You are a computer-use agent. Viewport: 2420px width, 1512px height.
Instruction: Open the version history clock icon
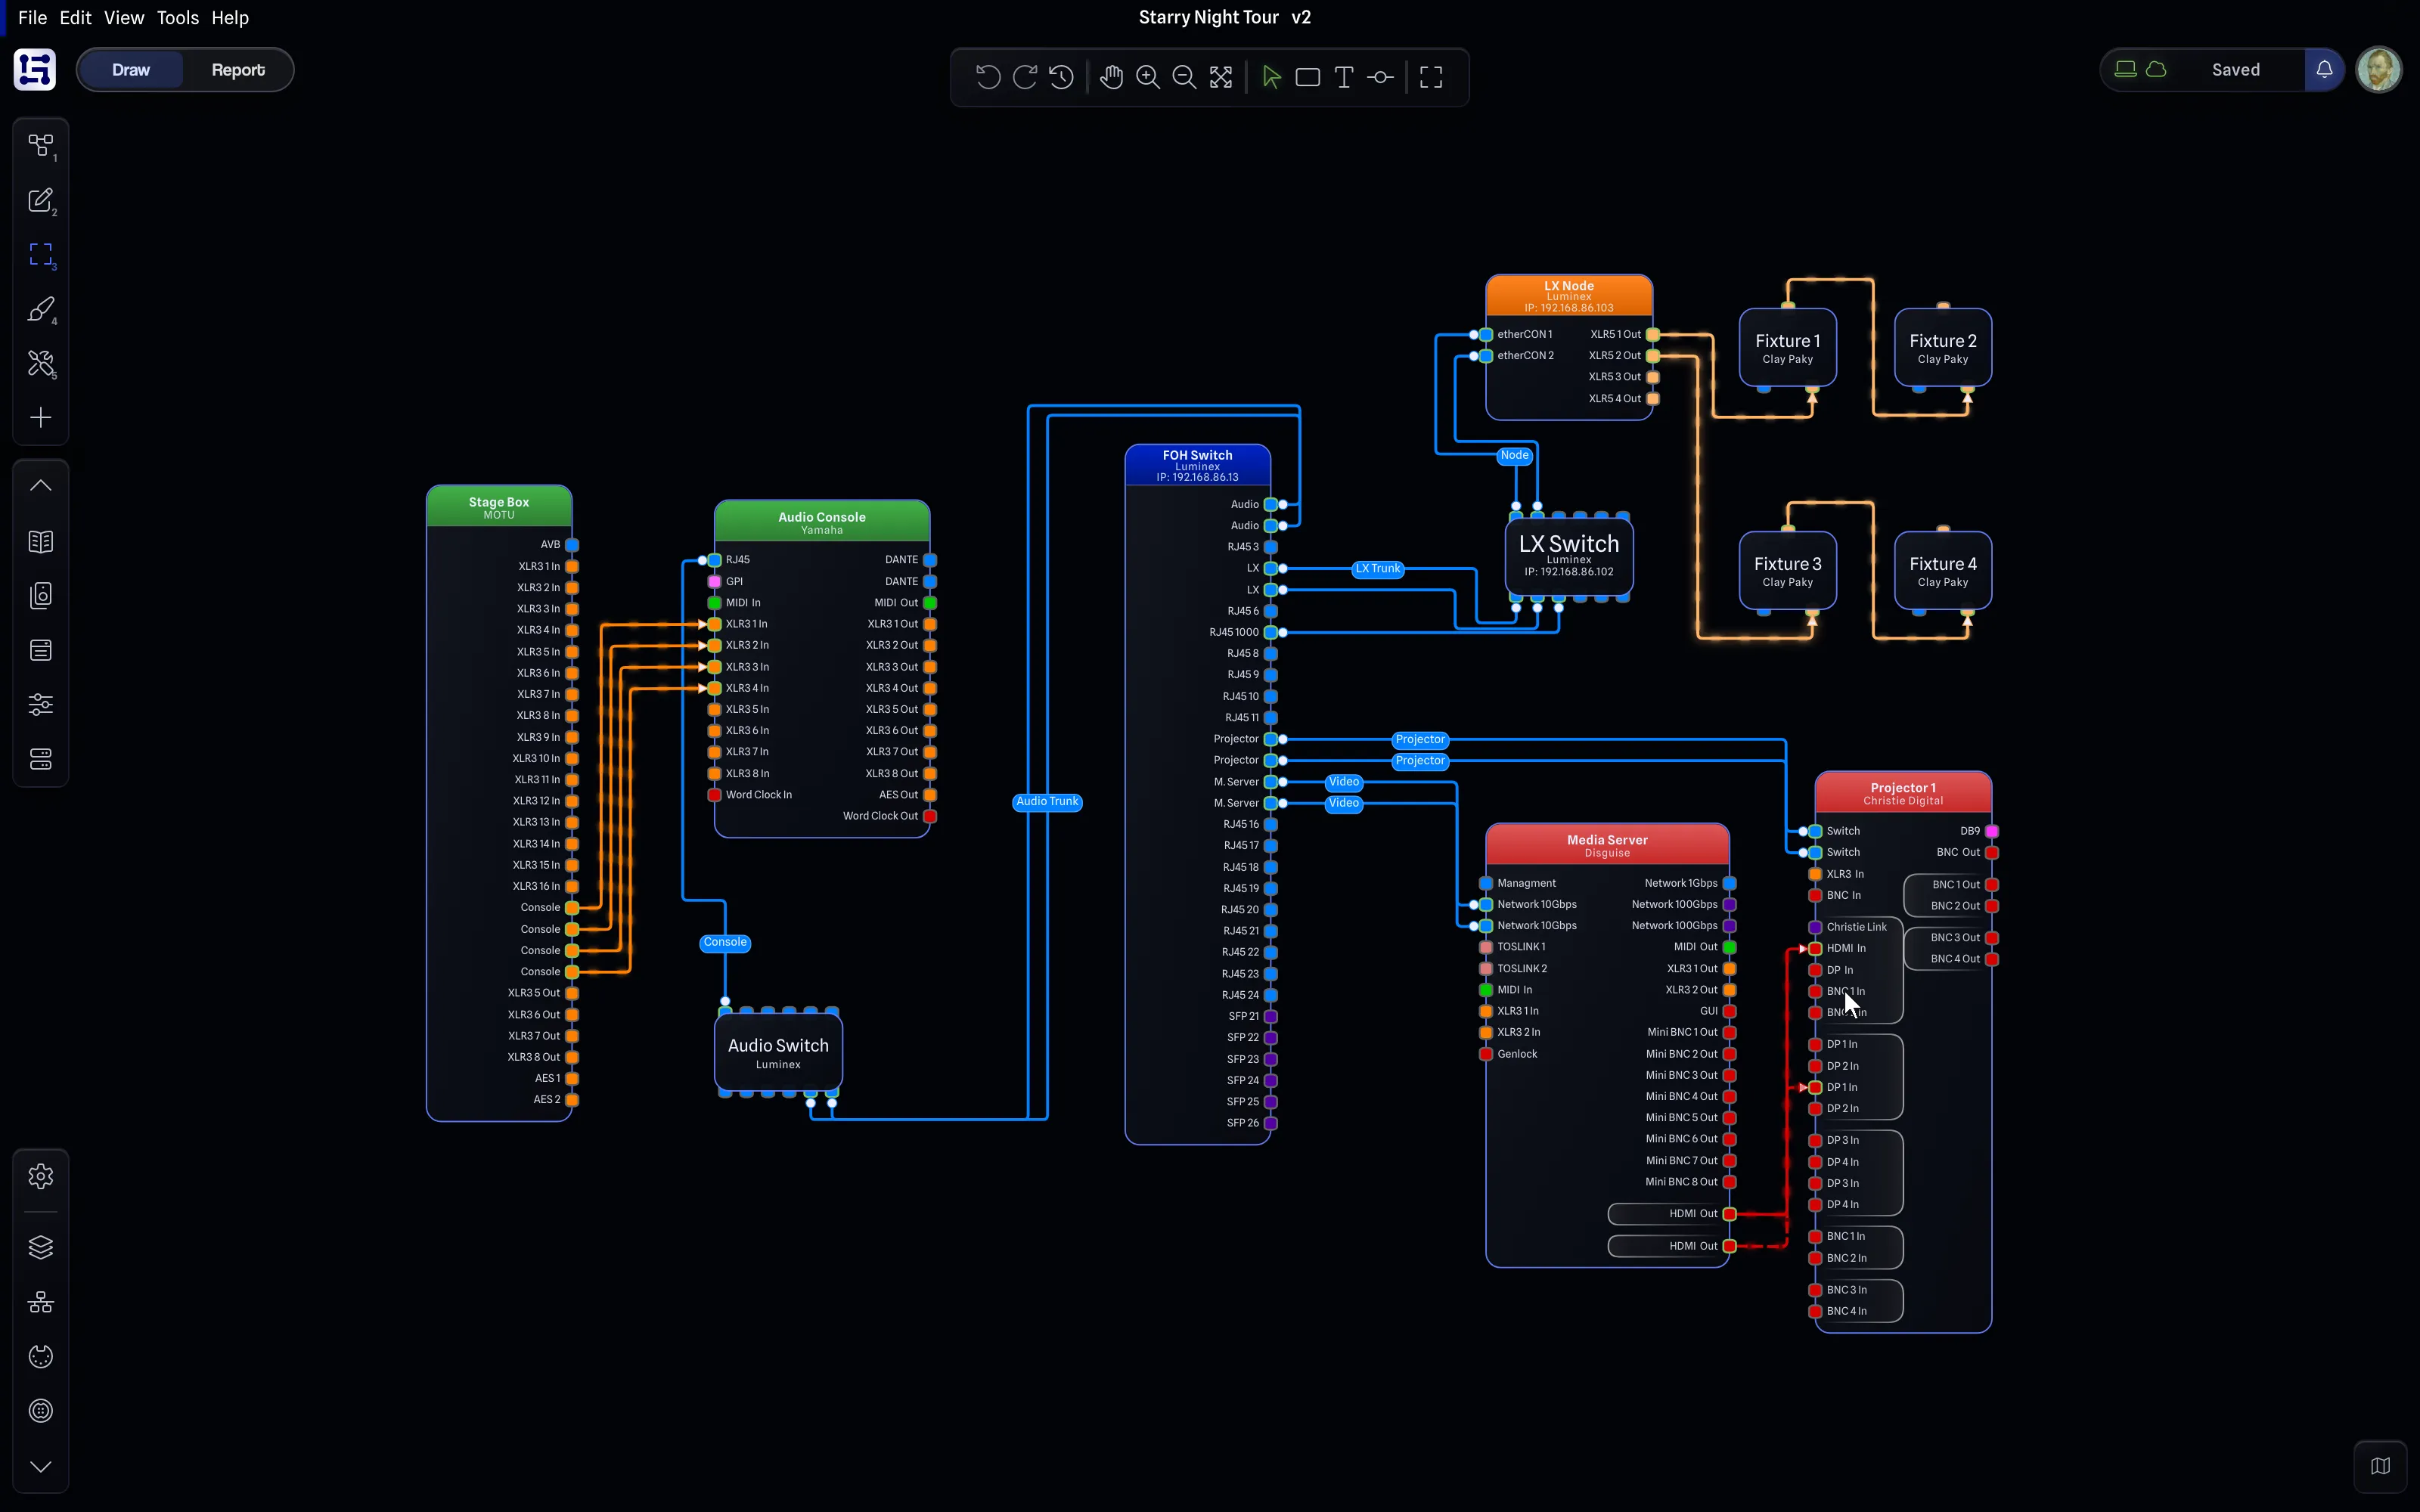[1062, 77]
